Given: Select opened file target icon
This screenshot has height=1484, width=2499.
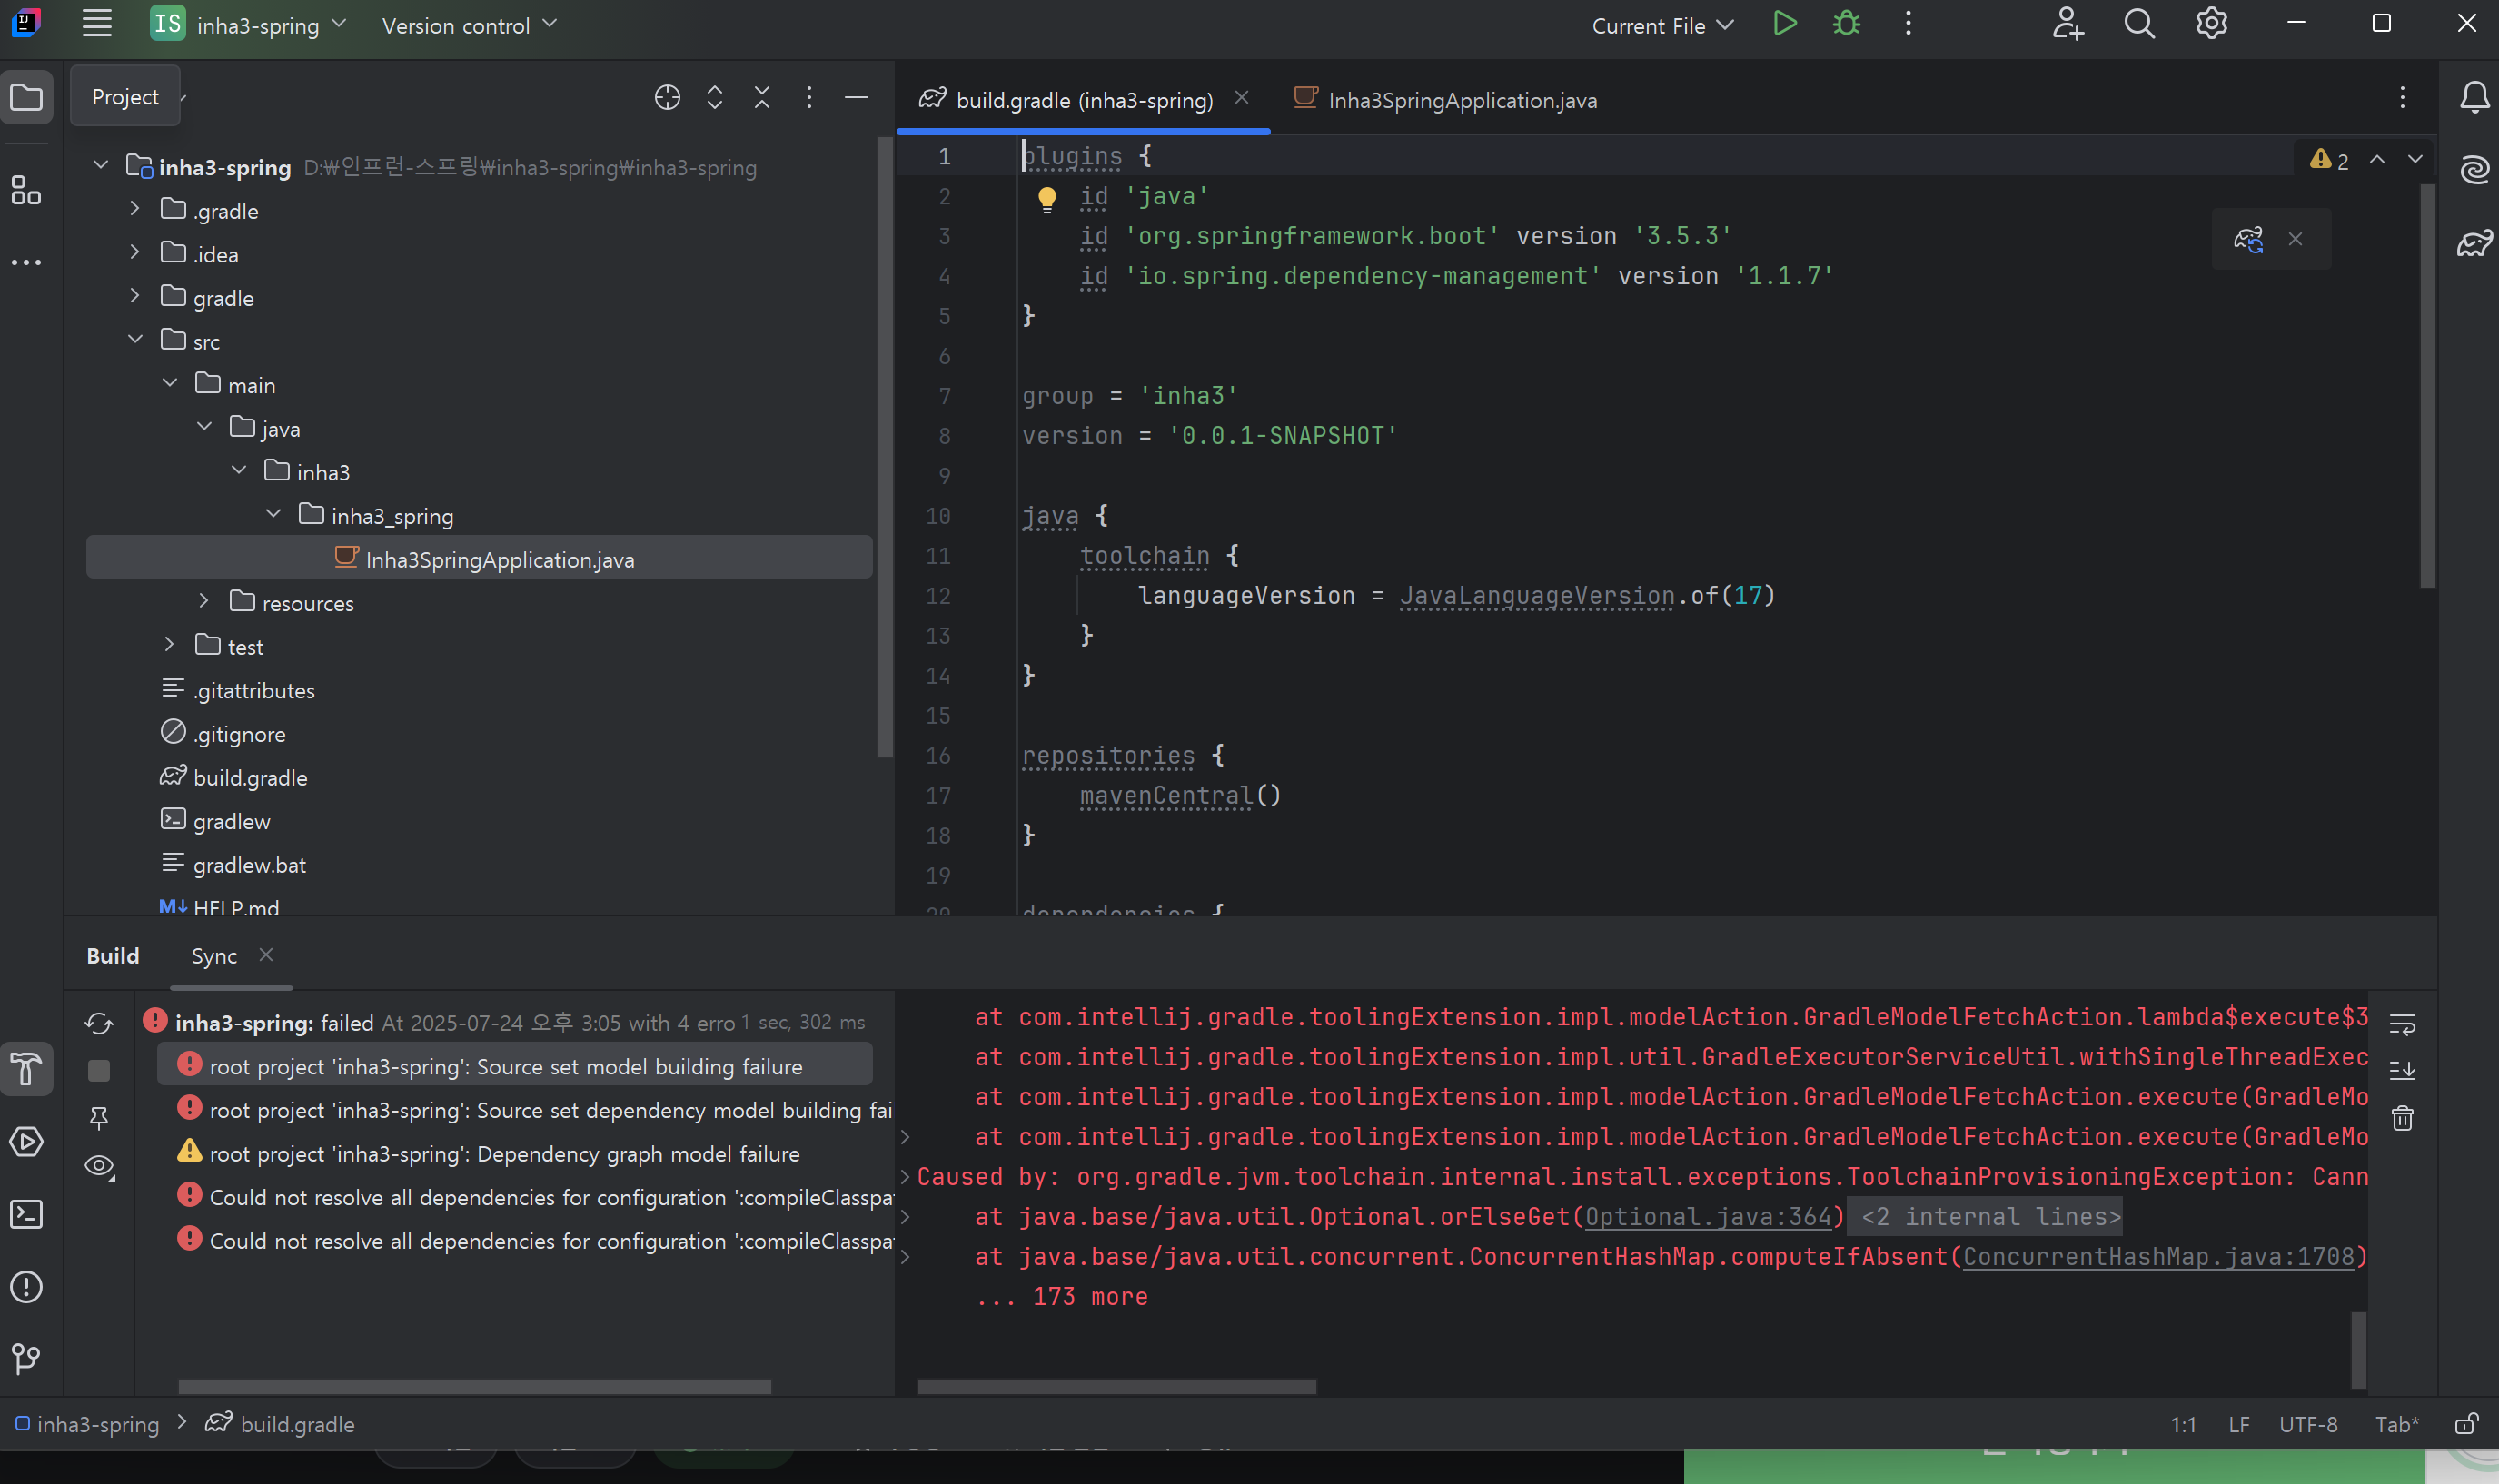Looking at the screenshot, I should (x=667, y=97).
